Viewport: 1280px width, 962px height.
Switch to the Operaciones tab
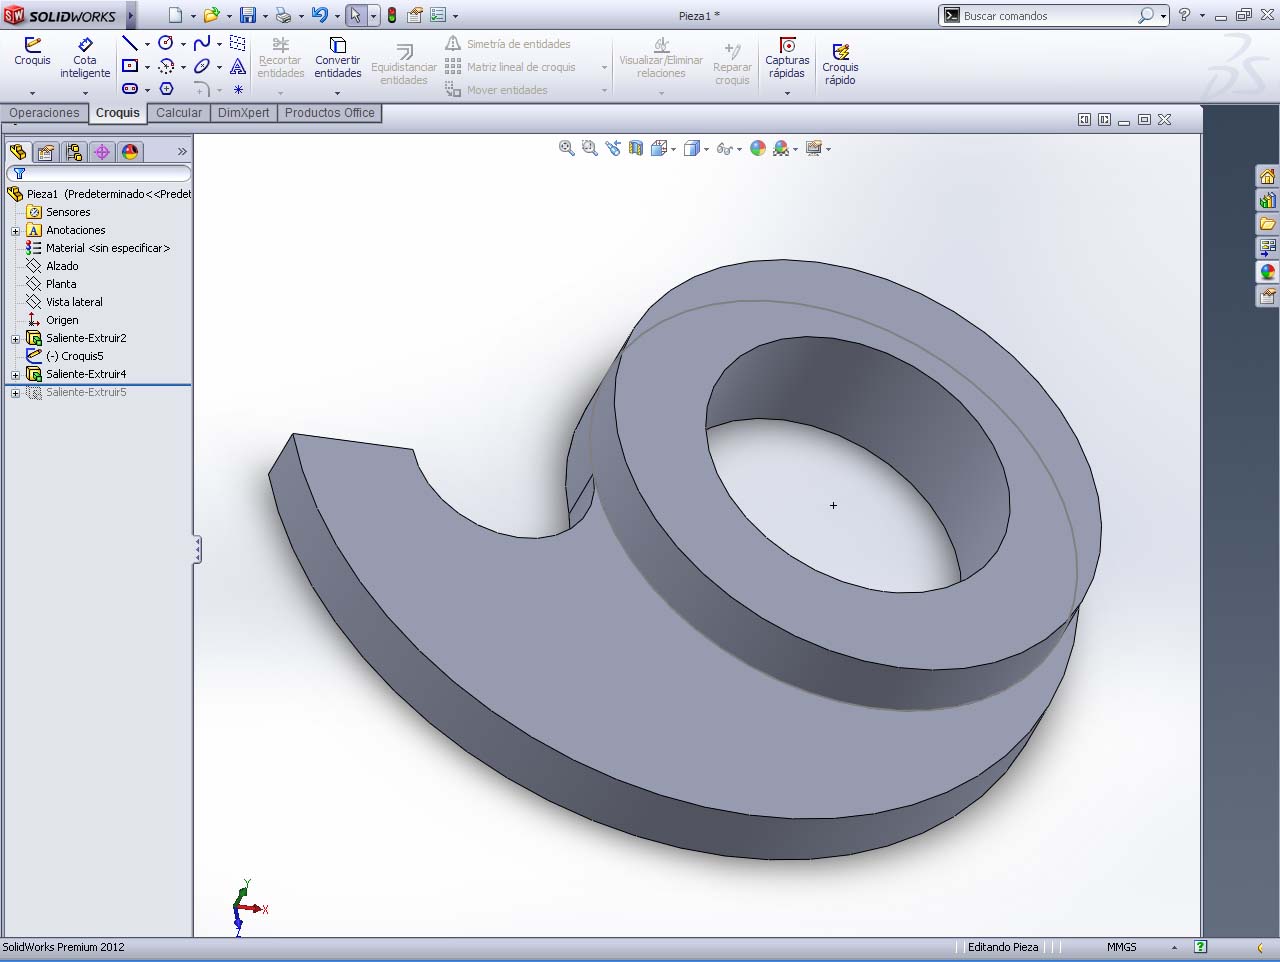(x=44, y=113)
